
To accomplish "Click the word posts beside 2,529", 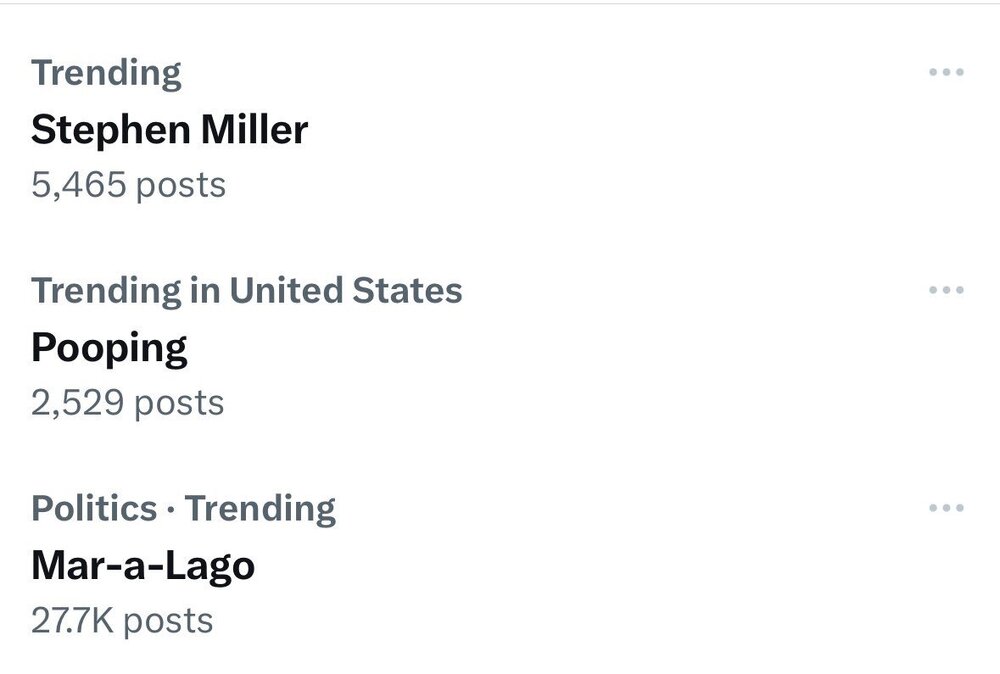I will click(x=179, y=403).
